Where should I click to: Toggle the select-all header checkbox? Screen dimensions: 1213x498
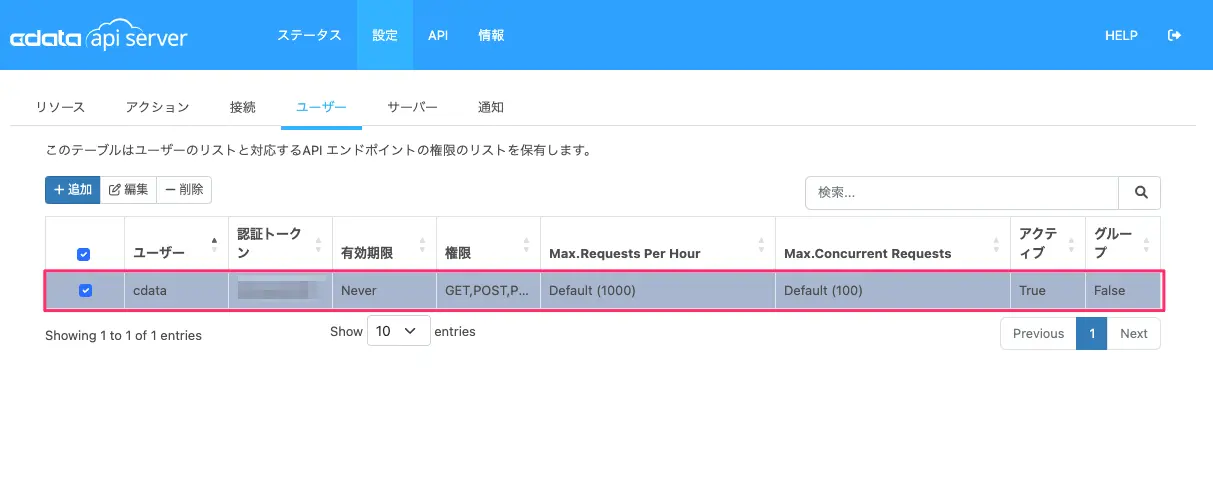coord(84,254)
